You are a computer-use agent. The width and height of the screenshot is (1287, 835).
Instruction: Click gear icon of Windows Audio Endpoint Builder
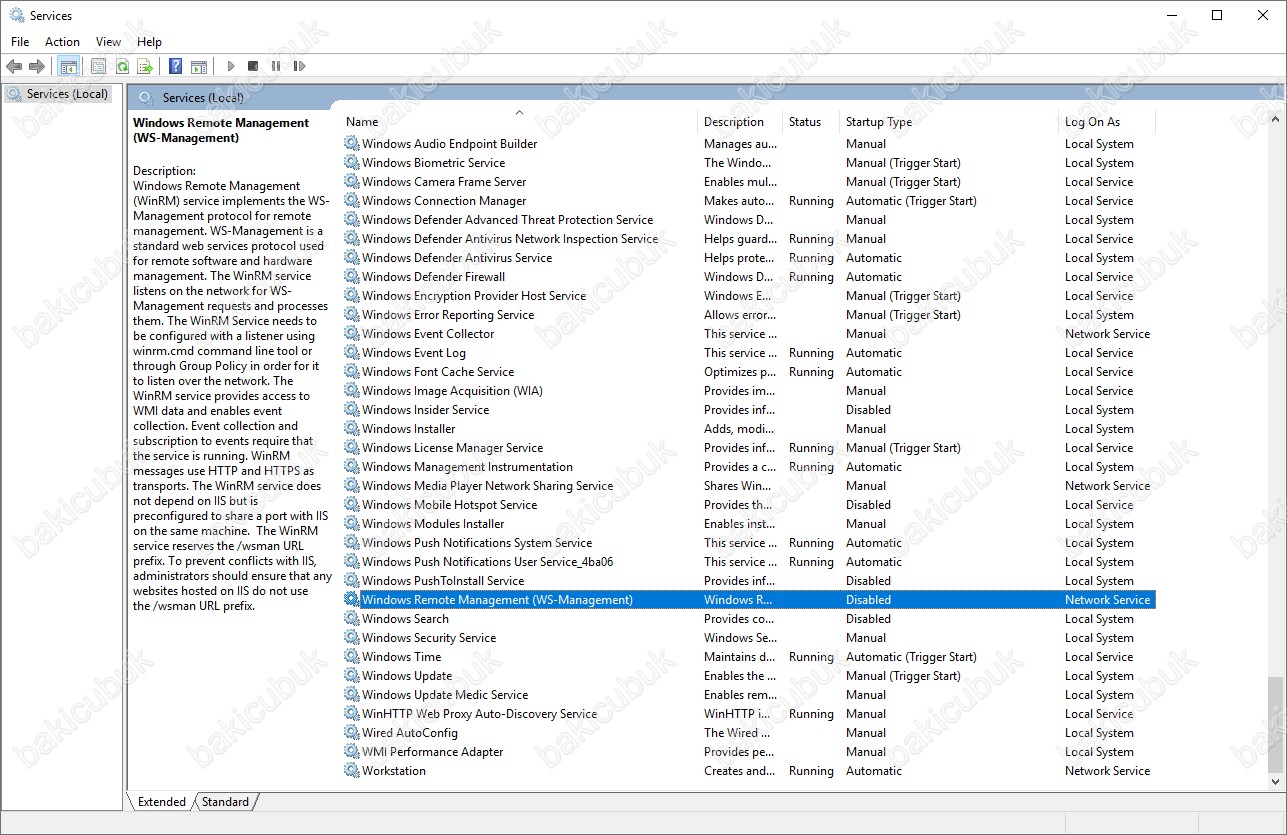tap(351, 144)
